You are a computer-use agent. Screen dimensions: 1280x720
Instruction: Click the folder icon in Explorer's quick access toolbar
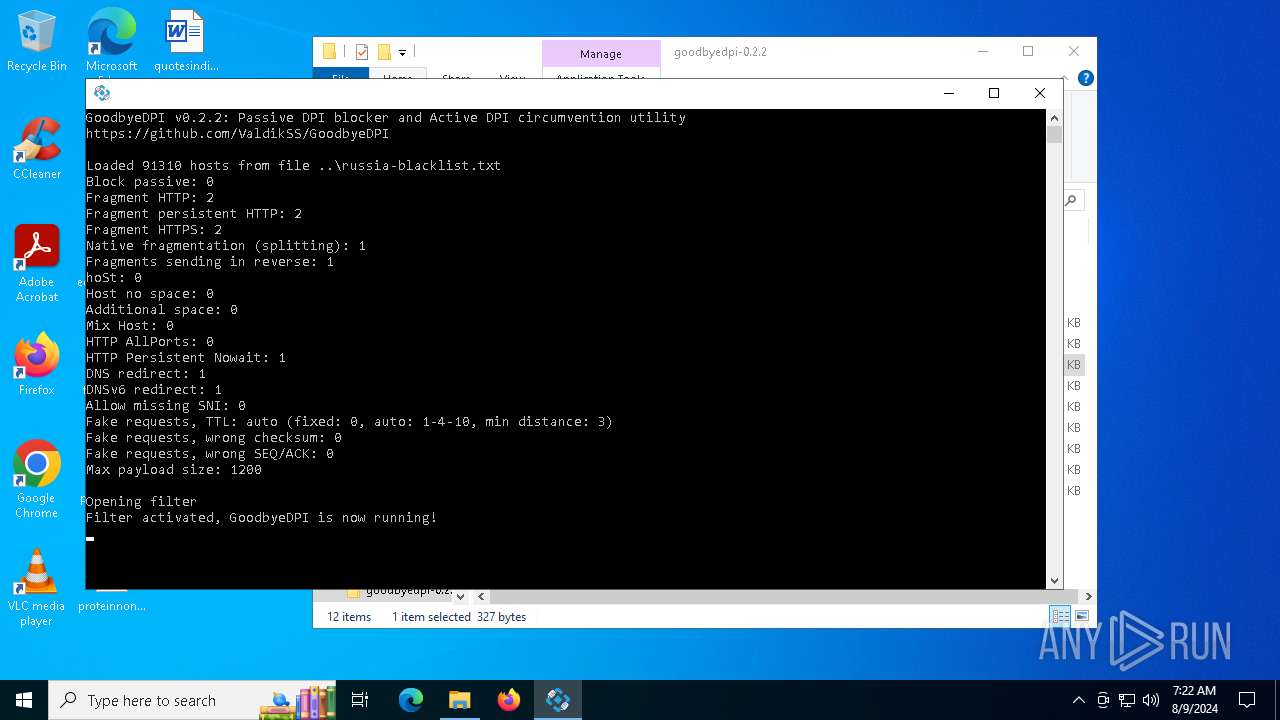click(329, 52)
